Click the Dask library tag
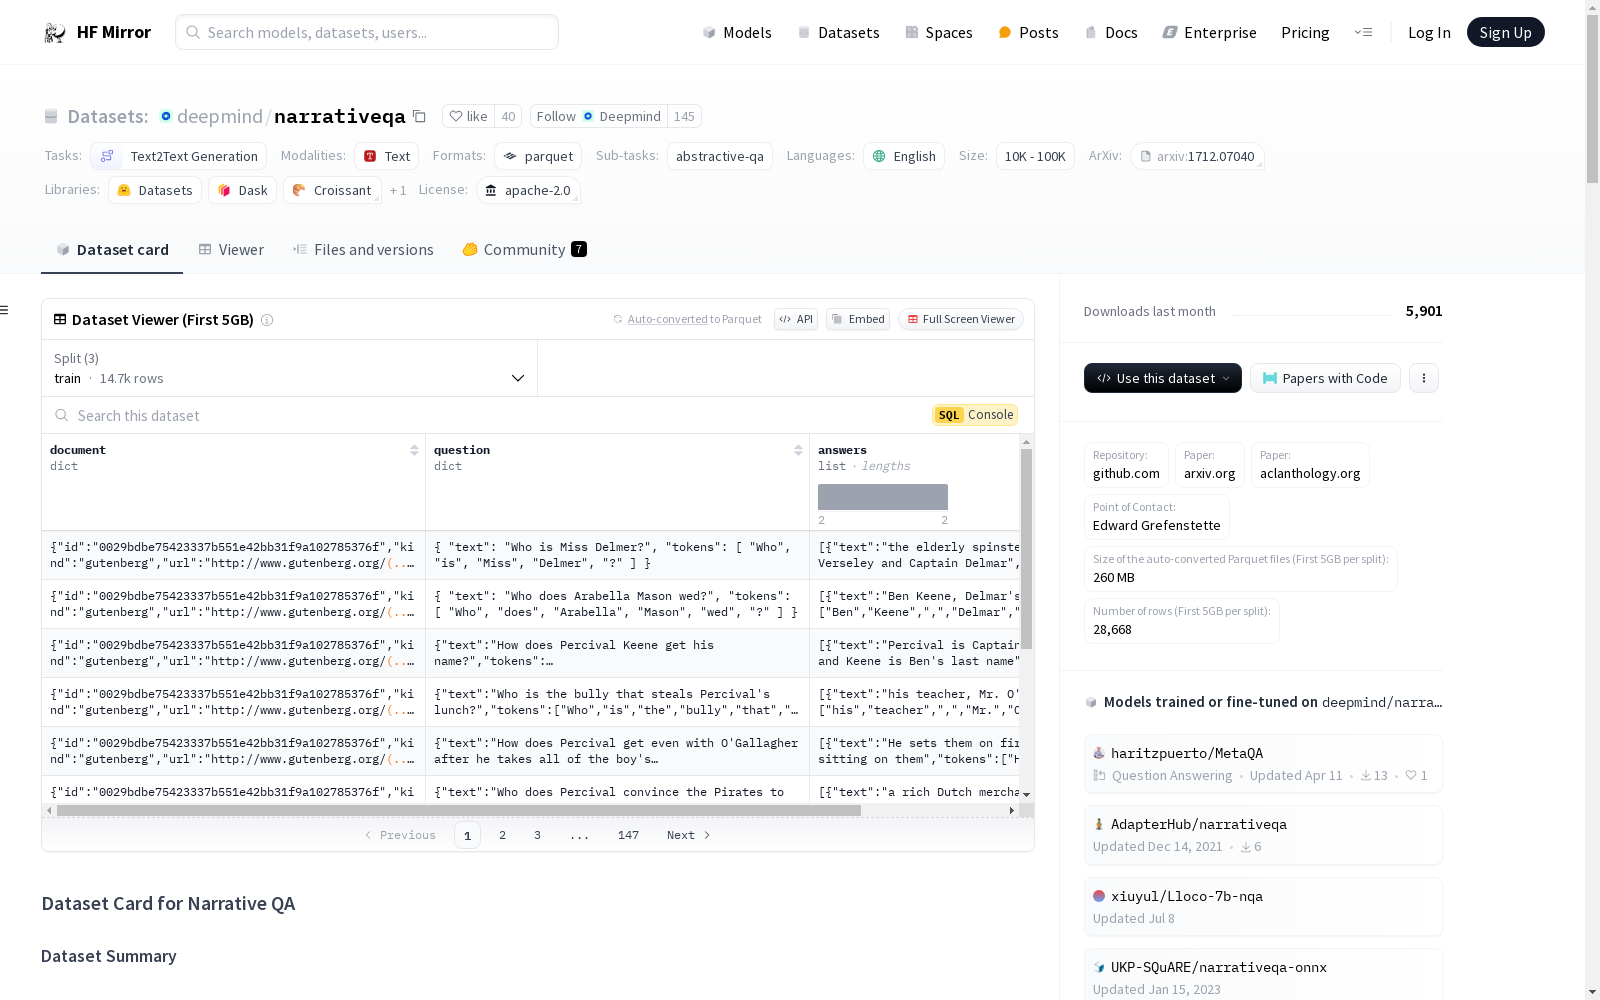This screenshot has height=1000, width=1600. coord(243,190)
